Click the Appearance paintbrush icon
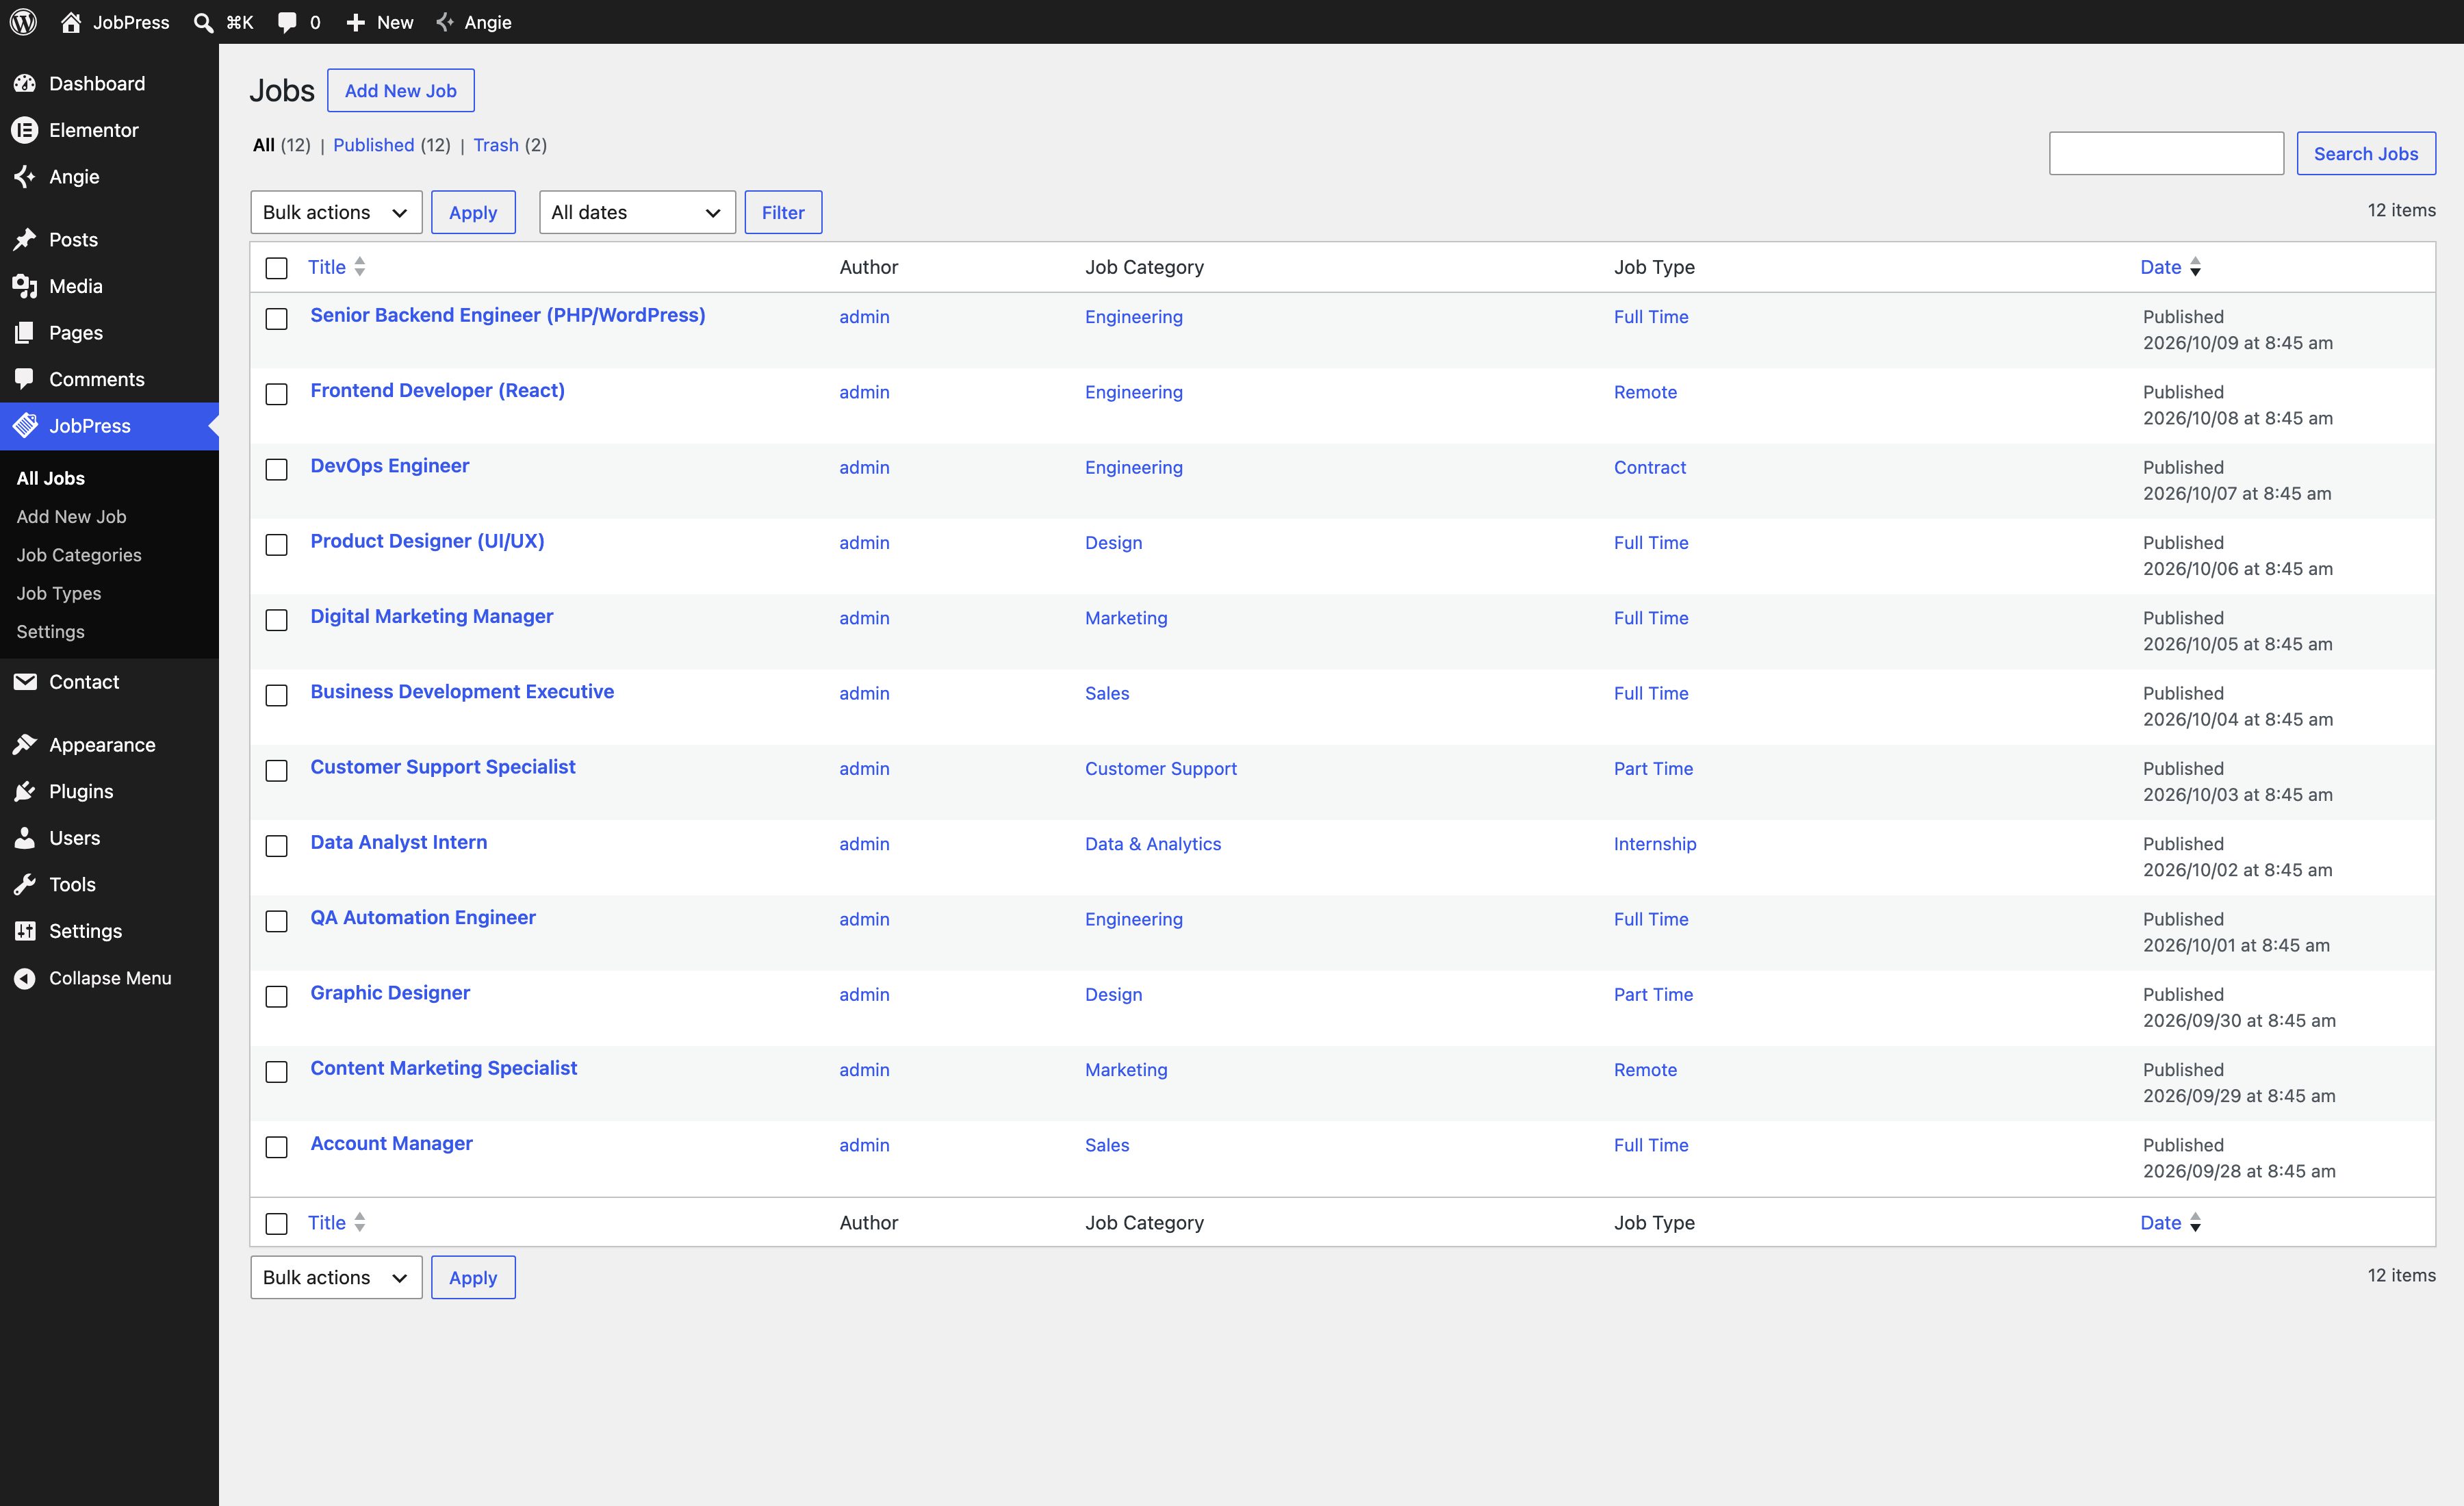Image resolution: width=2464 pixels, height=1506 pixels. click(x=25, y=745)
